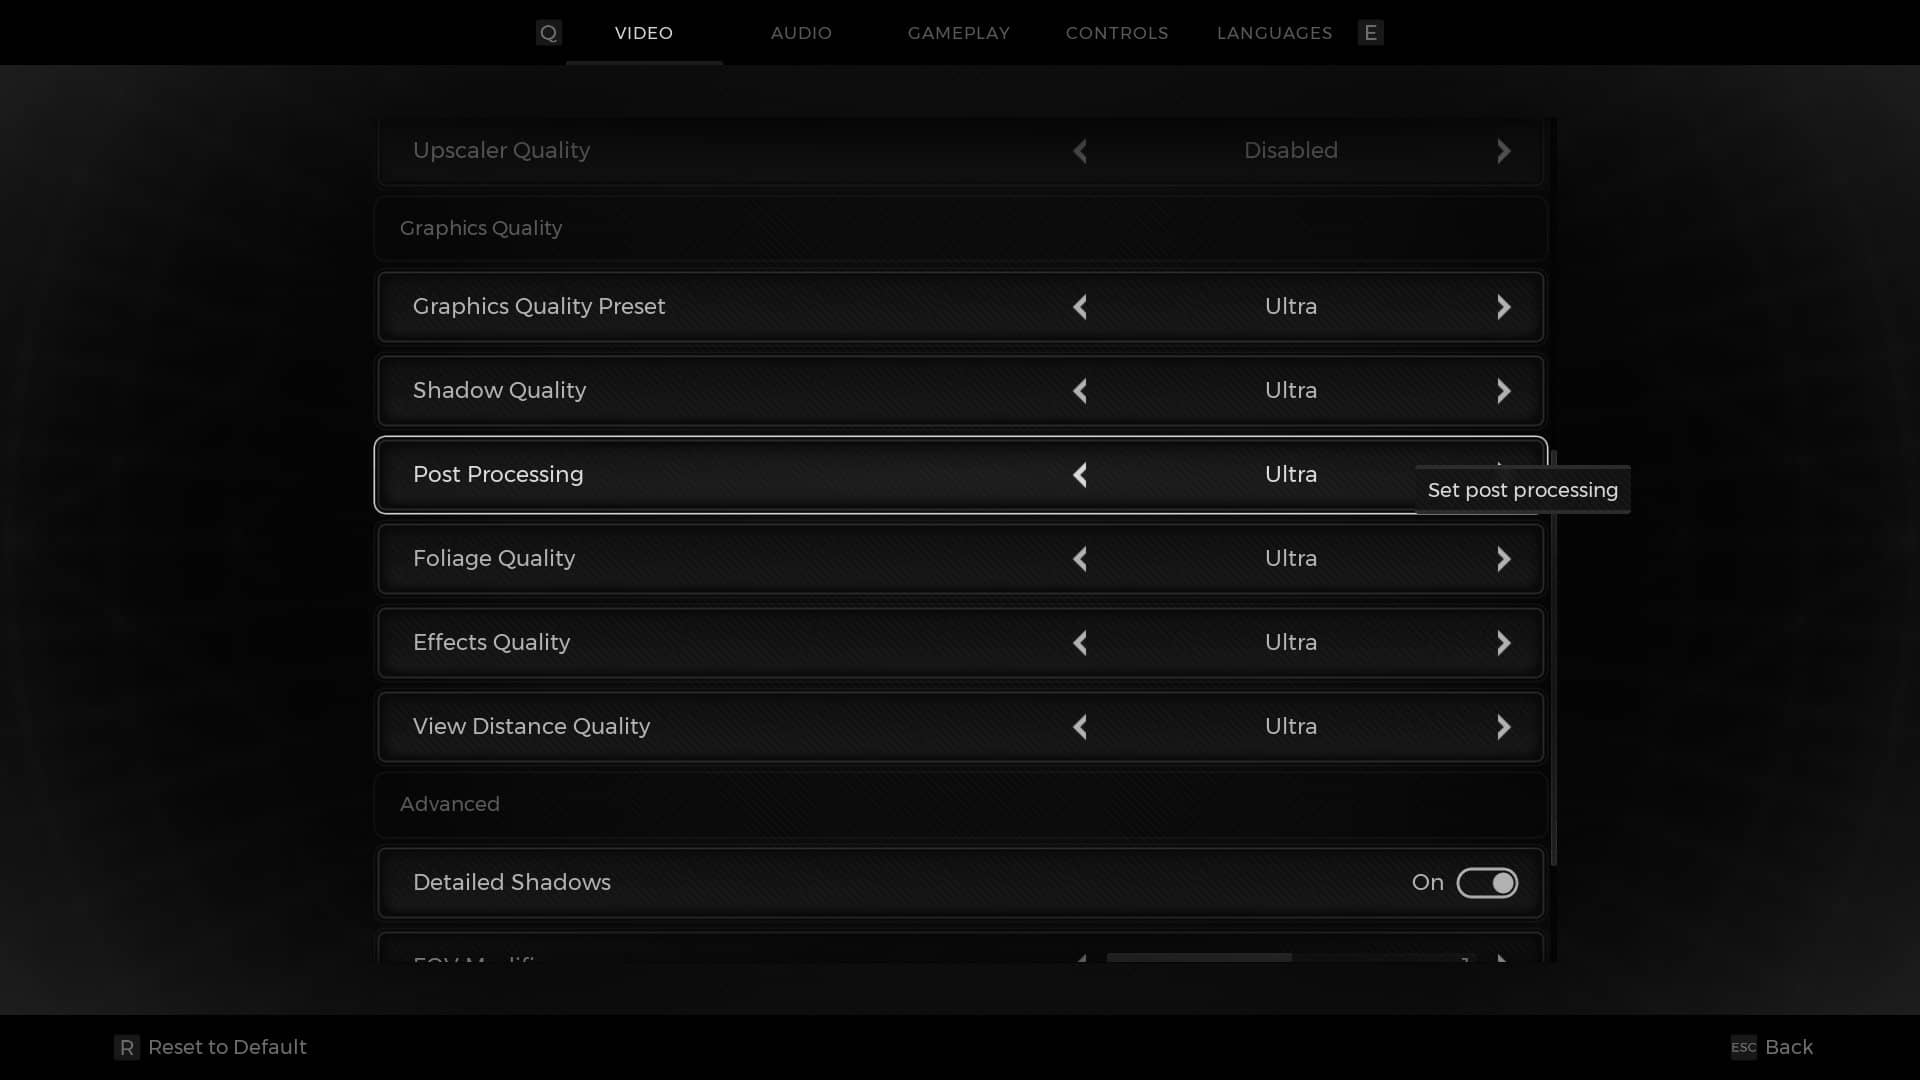Screen dimensions: 1920x1080
Task: Click the Advanced section header
Action: coord(450,805)
